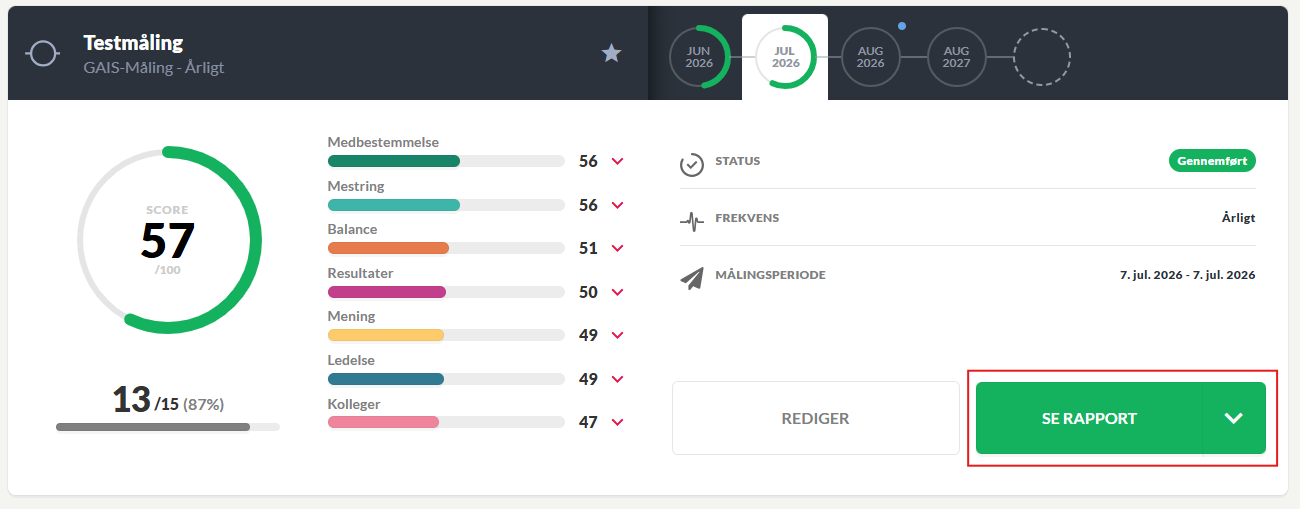The width and height of the screenshot is (1300, 509).
Task: Click the empty dashed timeline circle
Action: [x=1042, y=57]
